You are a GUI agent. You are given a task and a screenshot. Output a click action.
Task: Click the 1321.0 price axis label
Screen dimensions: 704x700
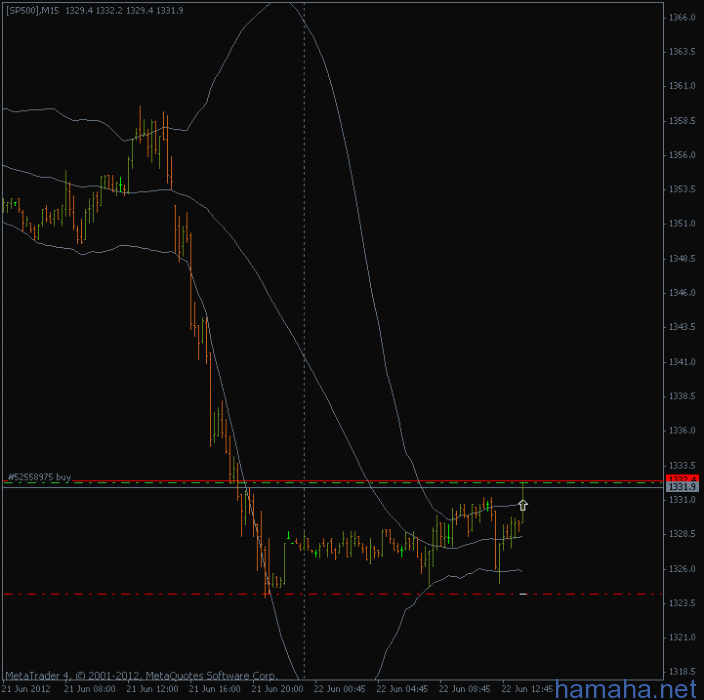(682, 638)
